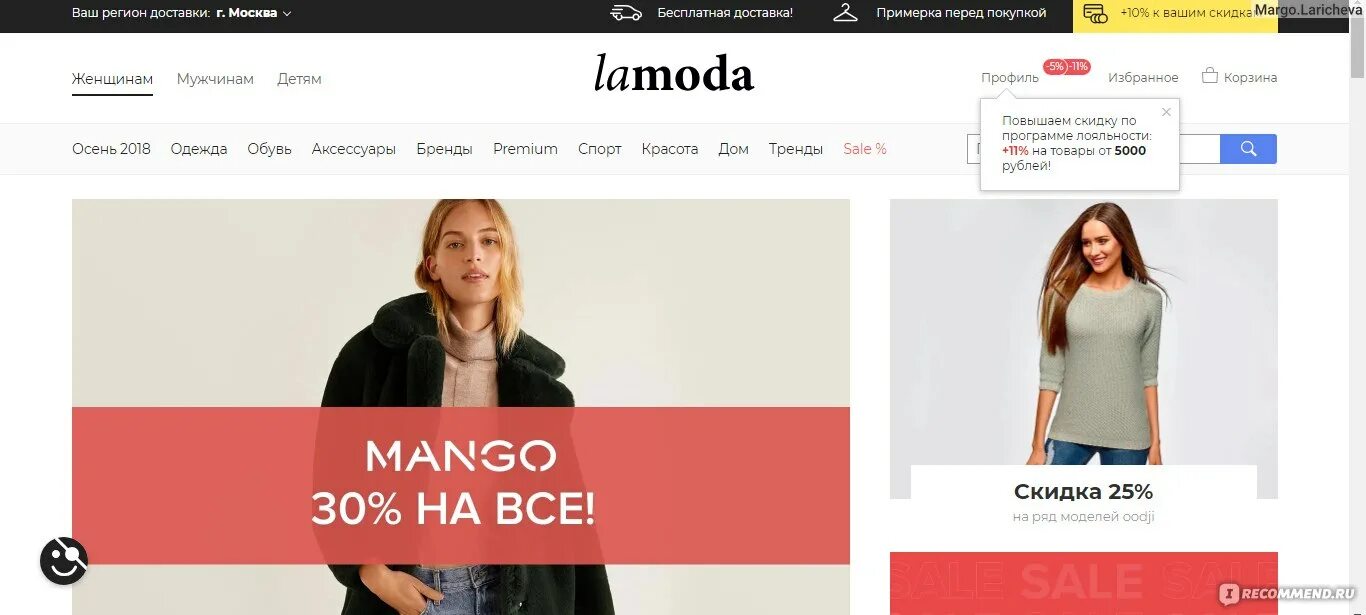Select the Мужчинам tab
This screenshot has width=1366, height=615.
[x=215, y=79]
